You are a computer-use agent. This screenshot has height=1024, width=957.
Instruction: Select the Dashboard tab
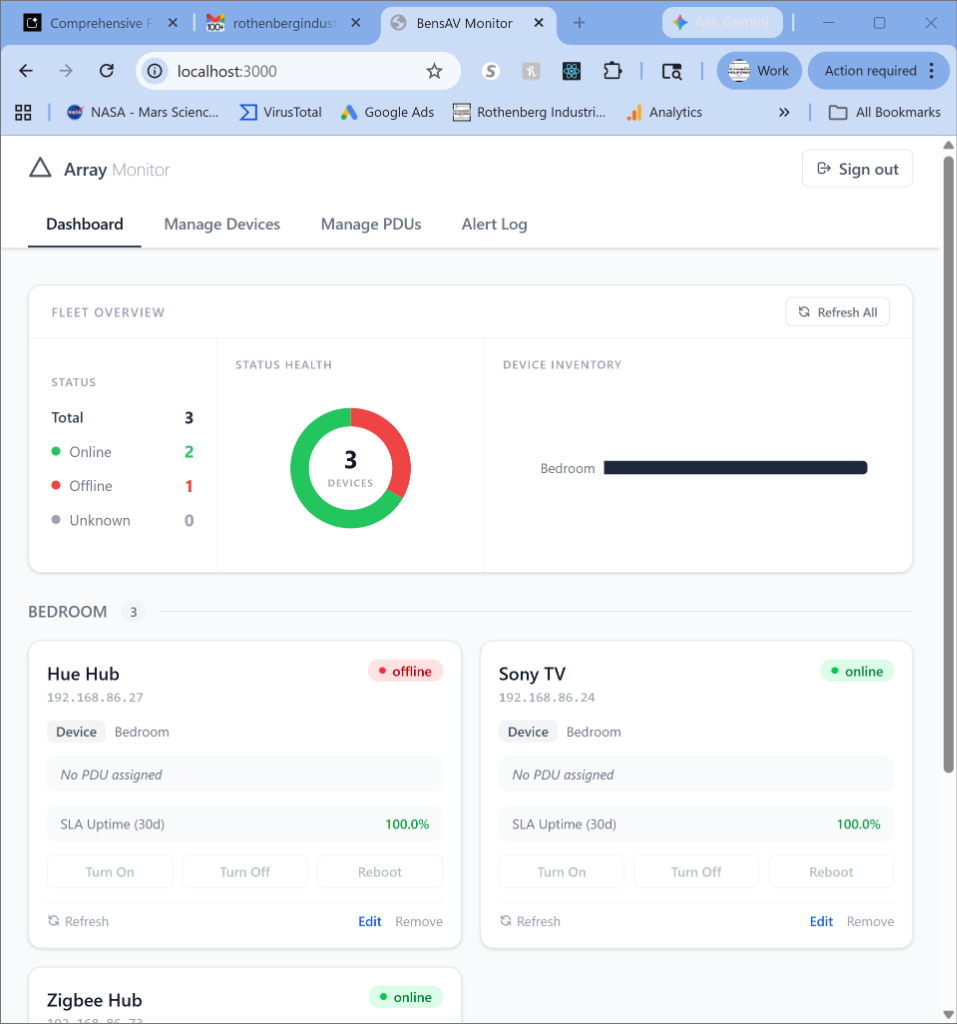[x=84, y=224]
